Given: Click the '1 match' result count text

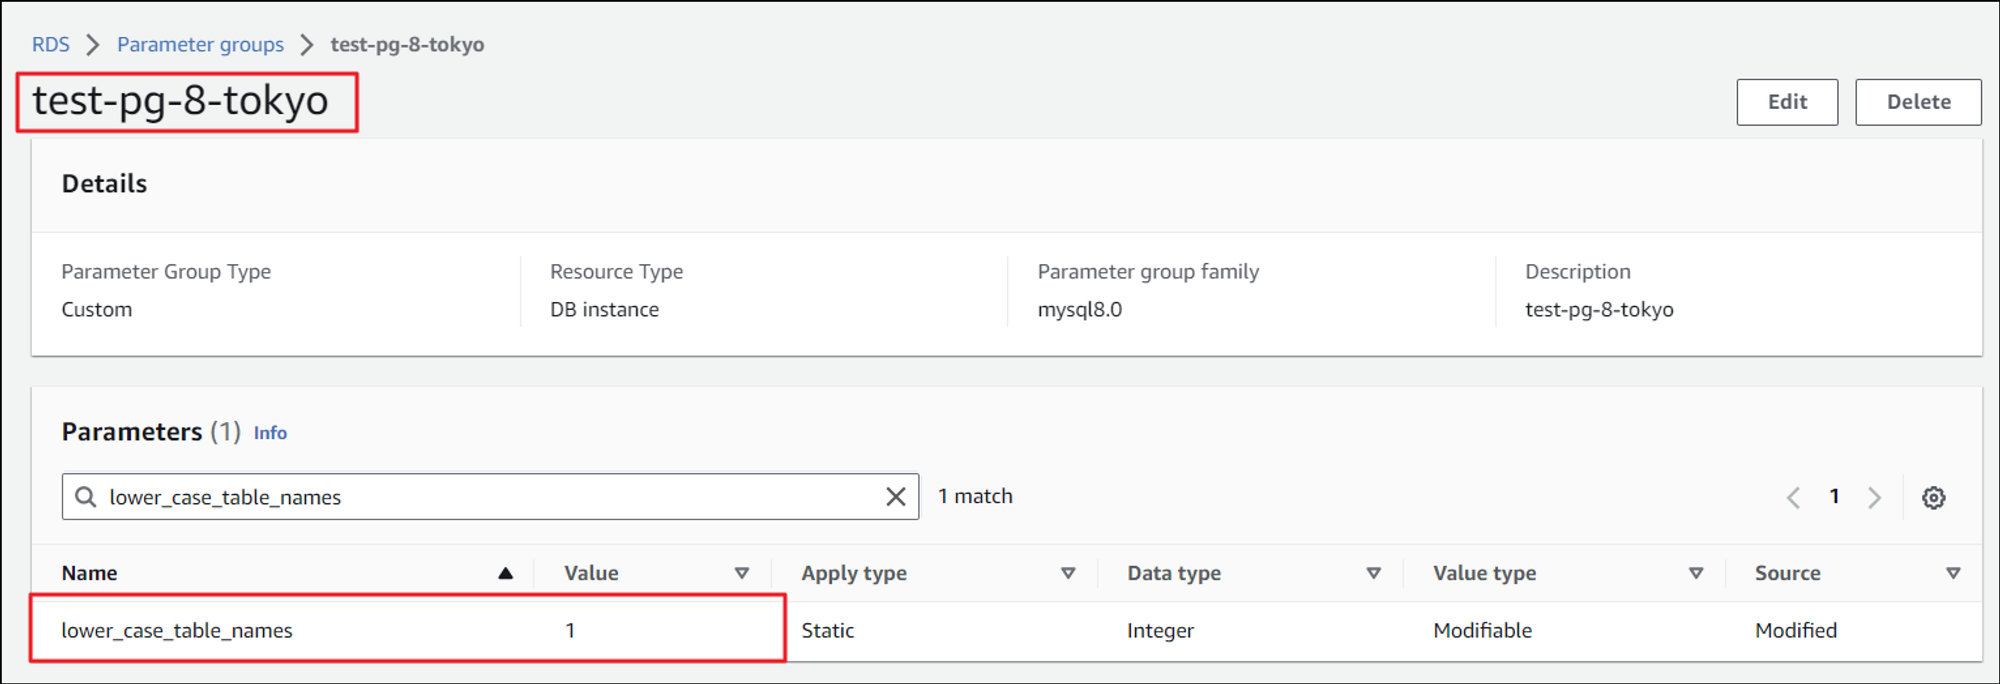Looking at the screenshot, I should [x=975, y=497].
